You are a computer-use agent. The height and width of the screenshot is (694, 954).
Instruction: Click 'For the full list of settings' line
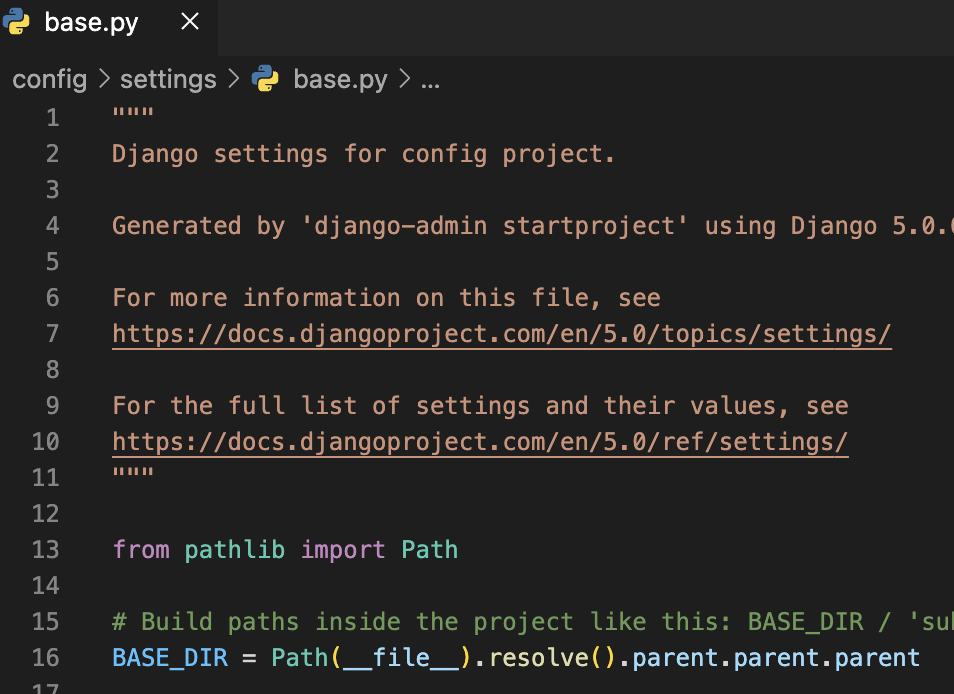tap(480, 406)
